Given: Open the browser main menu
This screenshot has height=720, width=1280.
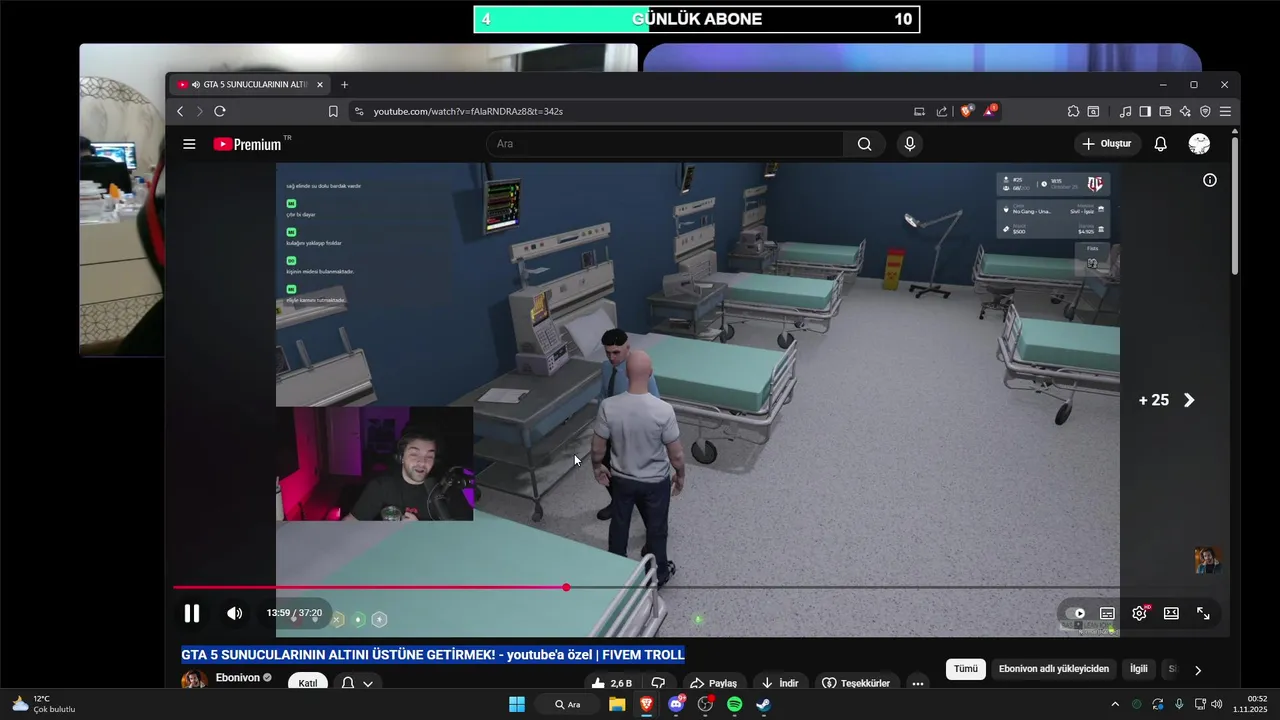Looking at the screenshot, I should pos(1225,111).
